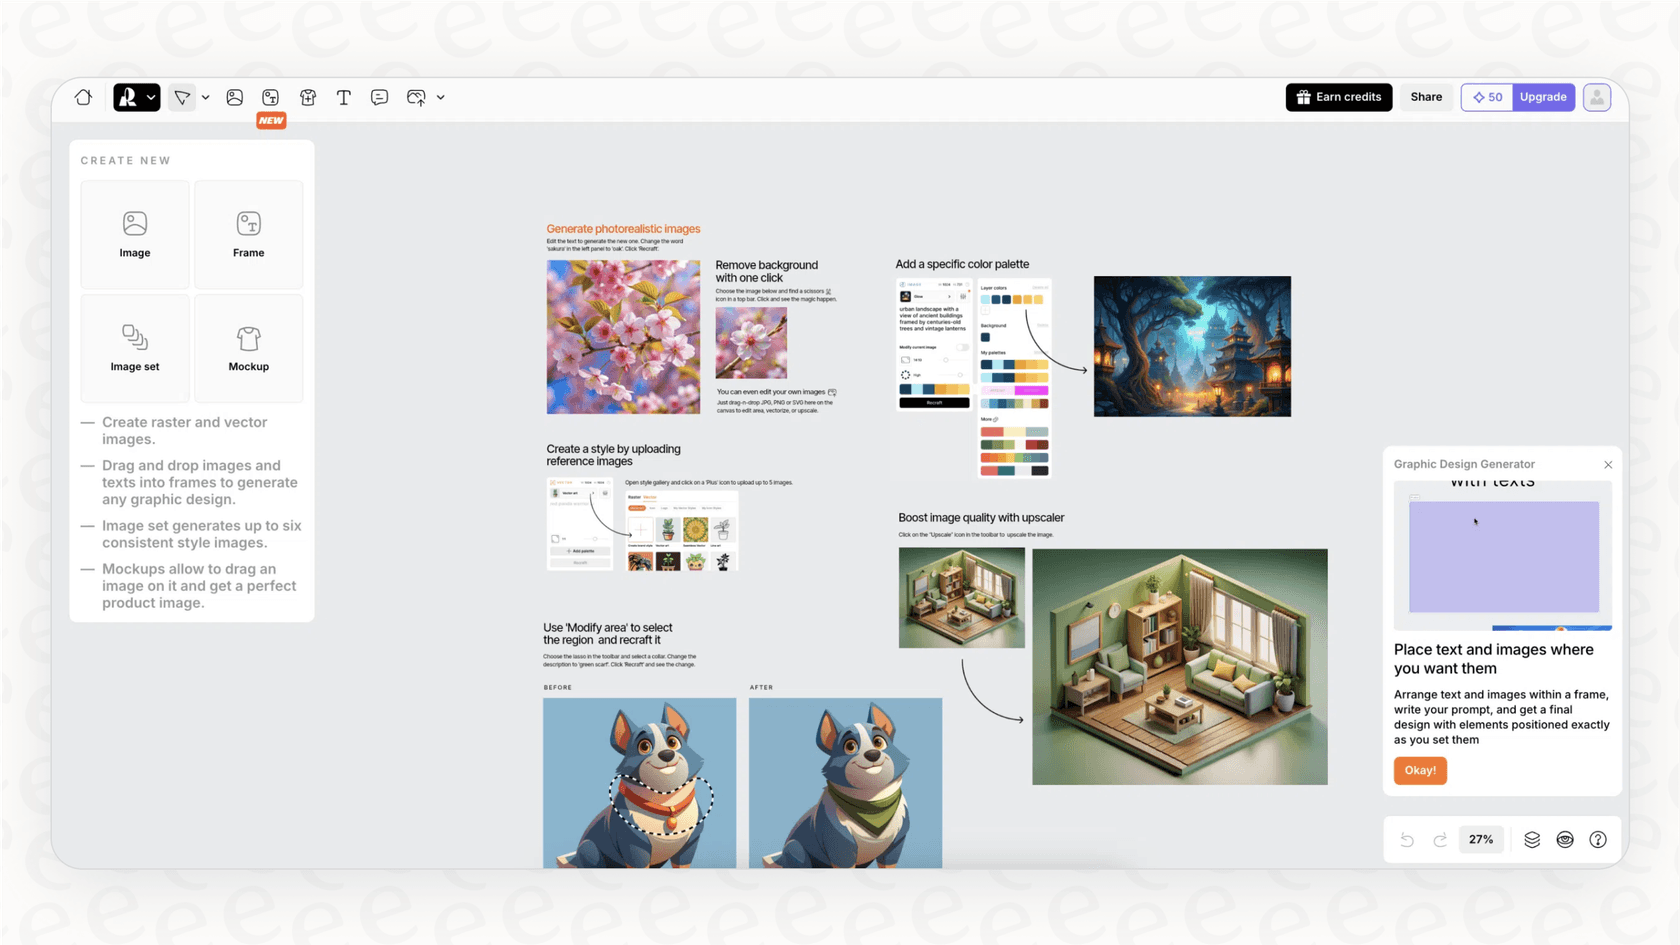The width and height of the screenshot is (1680, 945).
Task: Open the Recraft logo menu dropdown
Action: coord(137,97)
